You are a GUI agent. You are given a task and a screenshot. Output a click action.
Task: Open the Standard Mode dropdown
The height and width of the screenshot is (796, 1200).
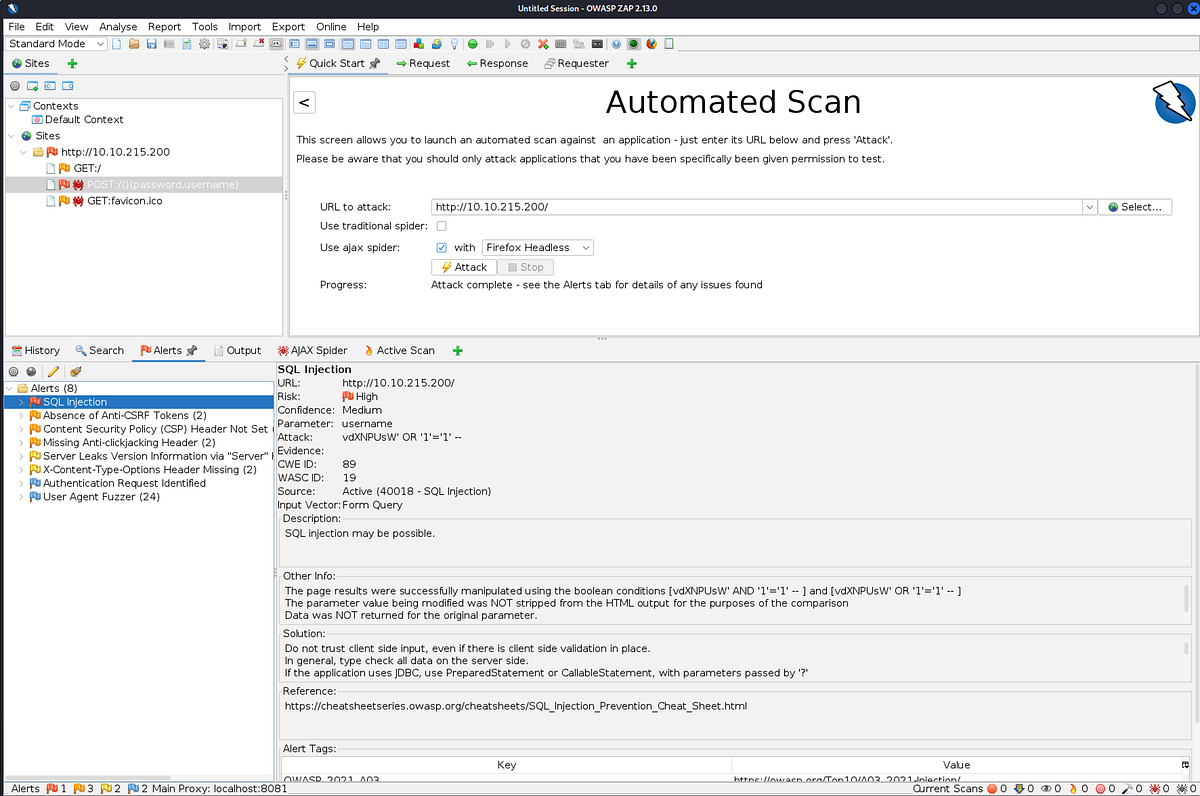(x=57, y=44)
